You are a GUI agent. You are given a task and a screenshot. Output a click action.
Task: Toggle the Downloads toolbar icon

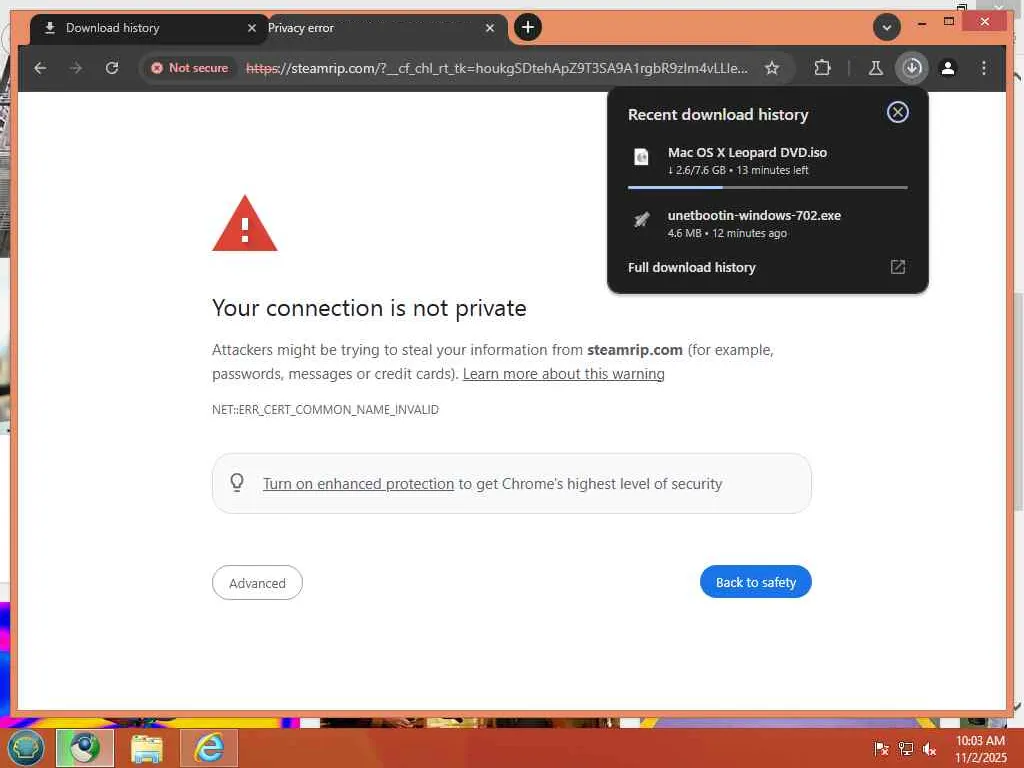(912, 68)
